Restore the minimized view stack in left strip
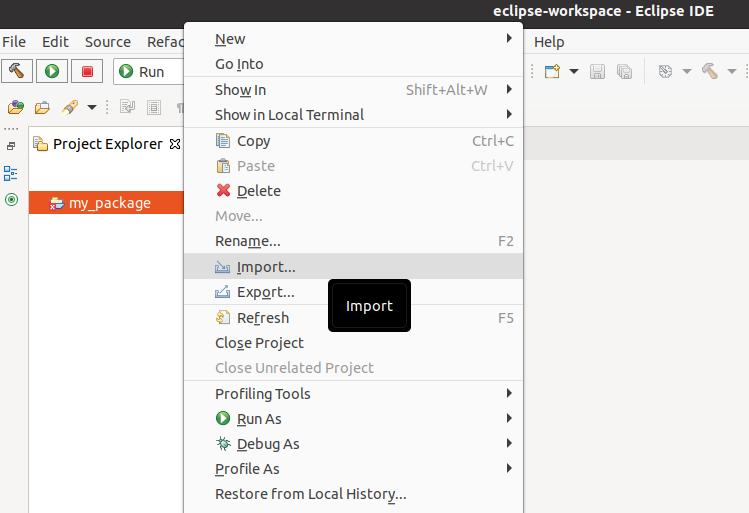 pyautogui.click(x=11, y=146)
